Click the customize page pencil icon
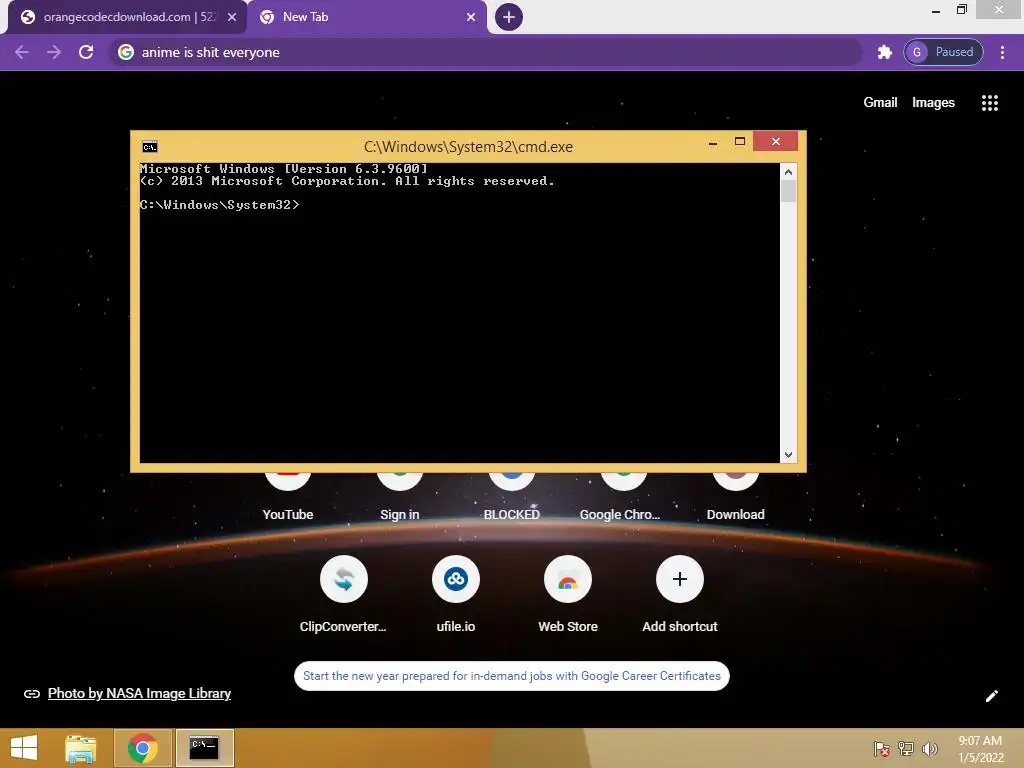 pos(992,696)
